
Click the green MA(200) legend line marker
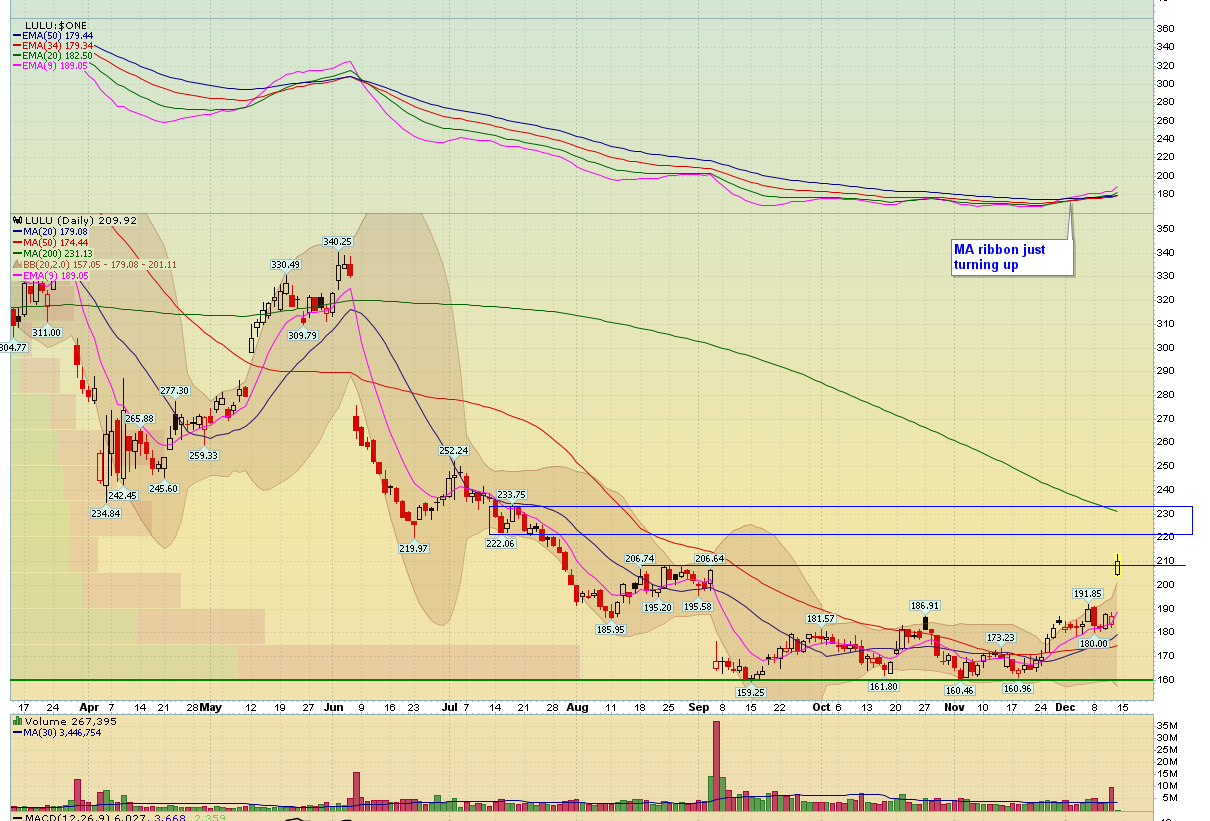[x=17, y=253]
